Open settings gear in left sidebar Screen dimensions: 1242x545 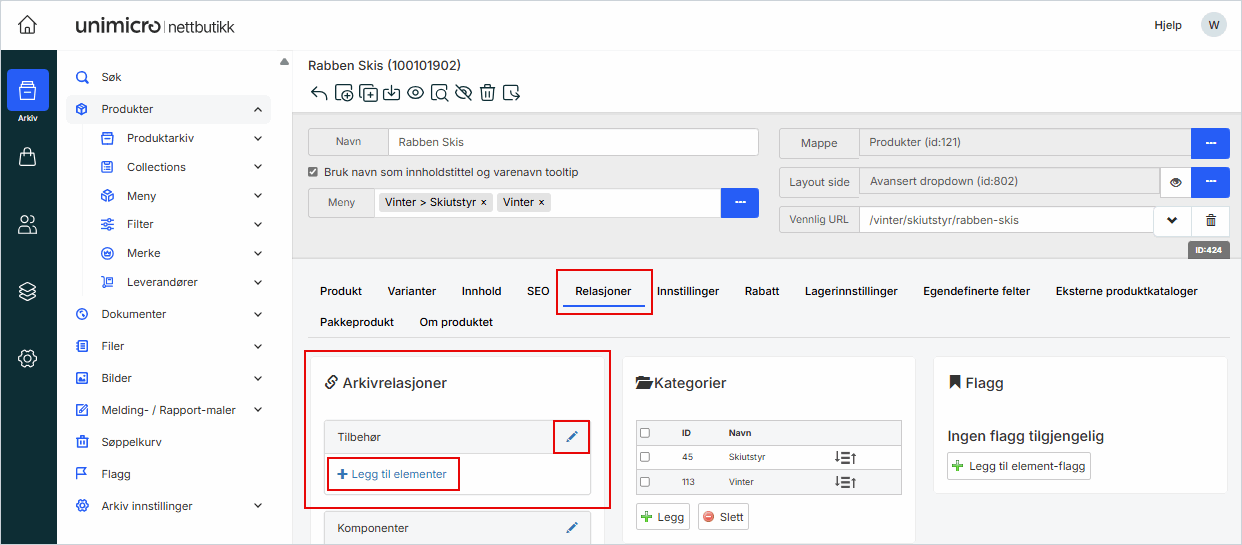coord(28,358)
